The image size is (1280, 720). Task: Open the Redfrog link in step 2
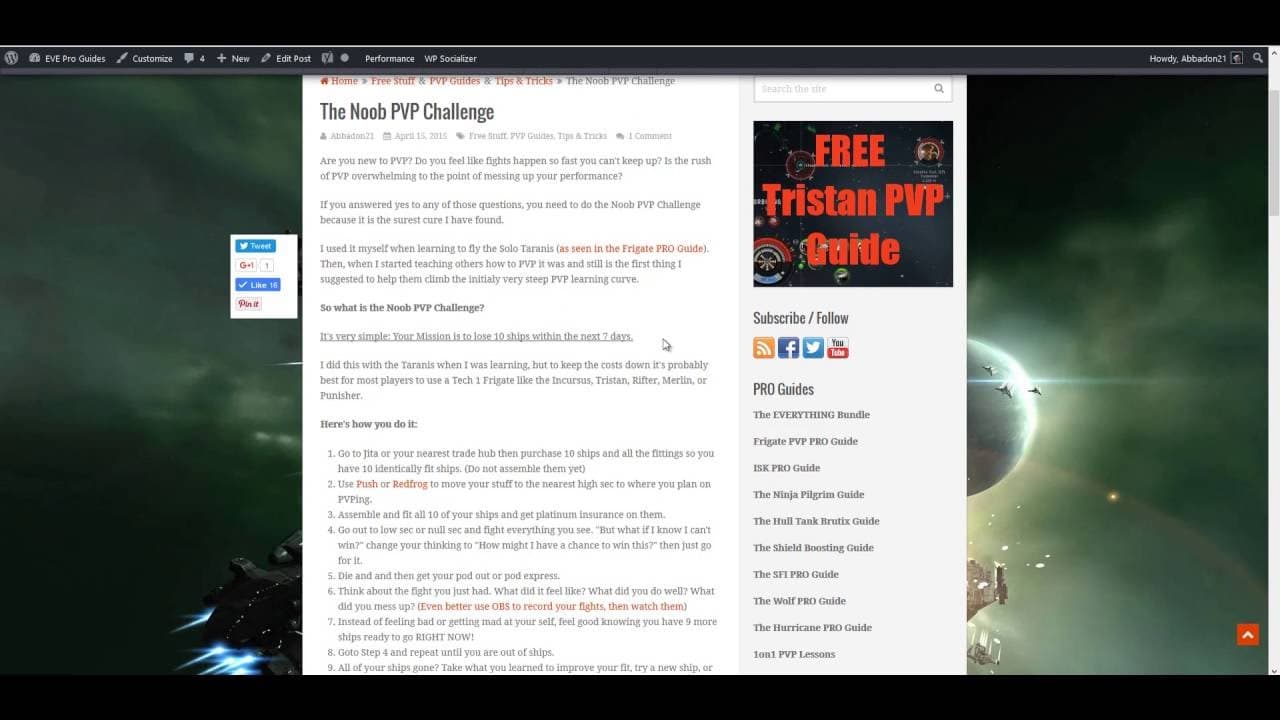(x=410, y=484)
